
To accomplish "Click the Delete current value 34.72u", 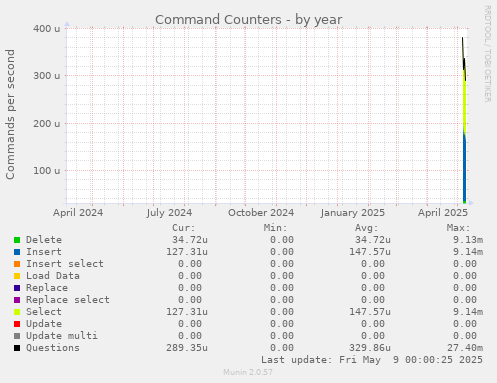I will coord(190,240).
